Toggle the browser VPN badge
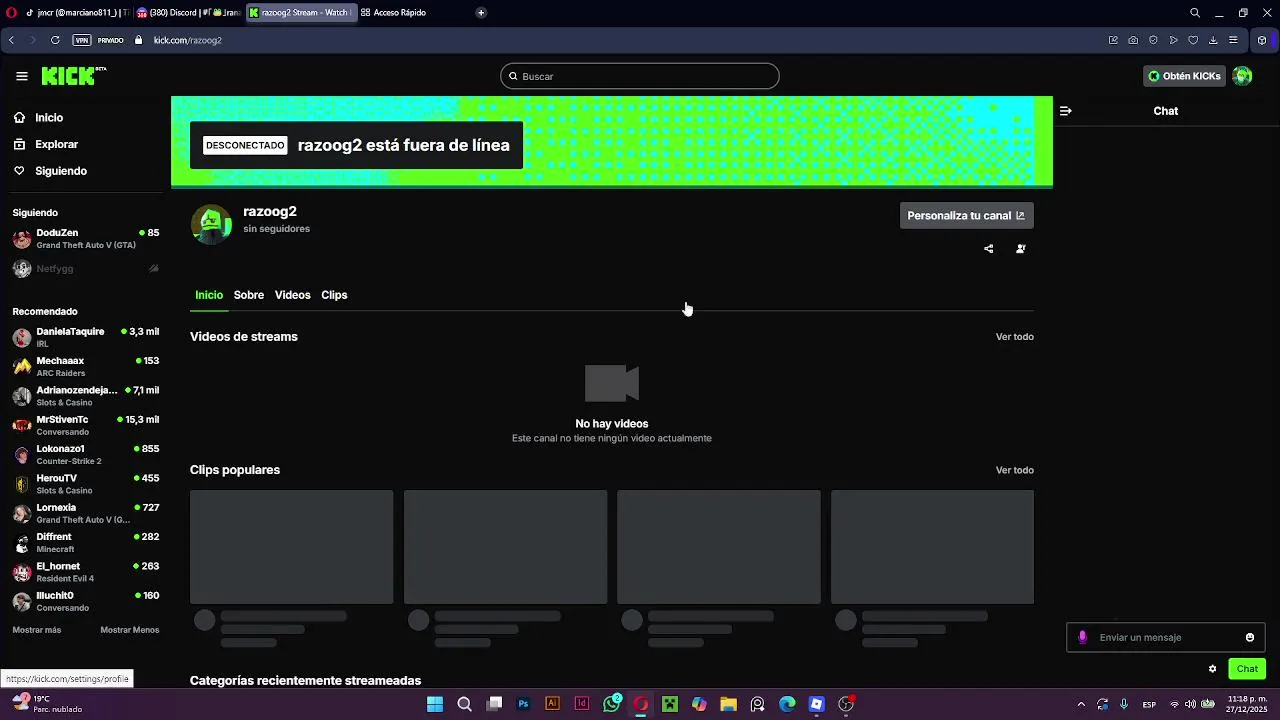Image resolution: width=1280 pixels, height=720 pixels. (x=82, y=40)
